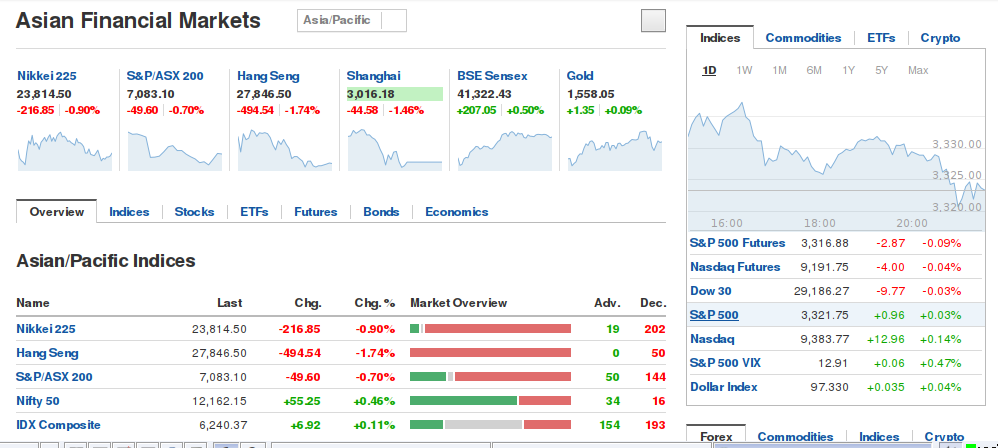998x448 pixels.
Task: Select the Forex tab in the lower sidebar widget
Action: click(x=716, y=437)
